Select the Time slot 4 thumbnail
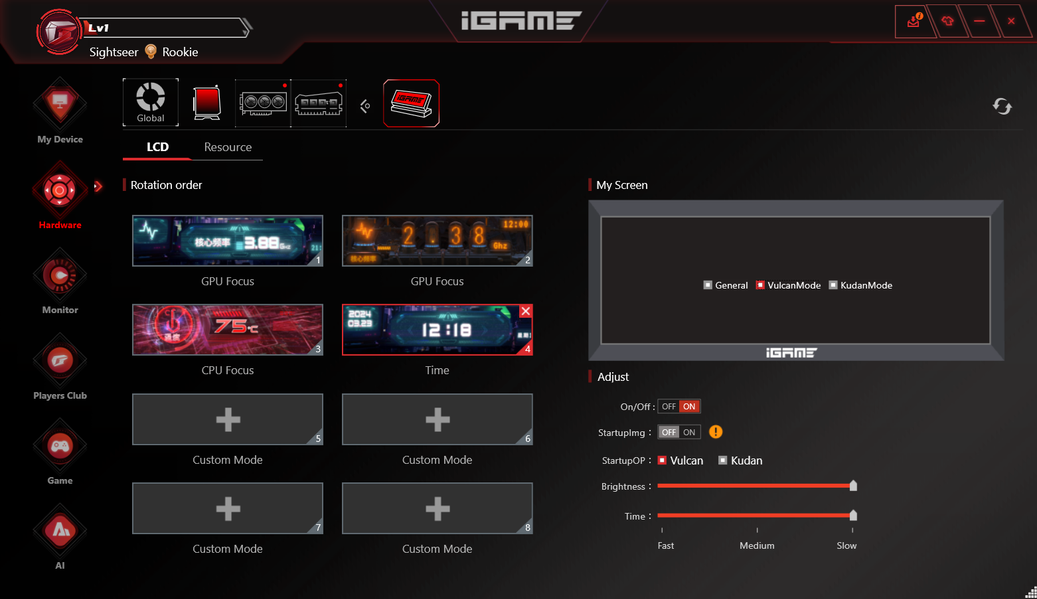 tap(437, 330)
